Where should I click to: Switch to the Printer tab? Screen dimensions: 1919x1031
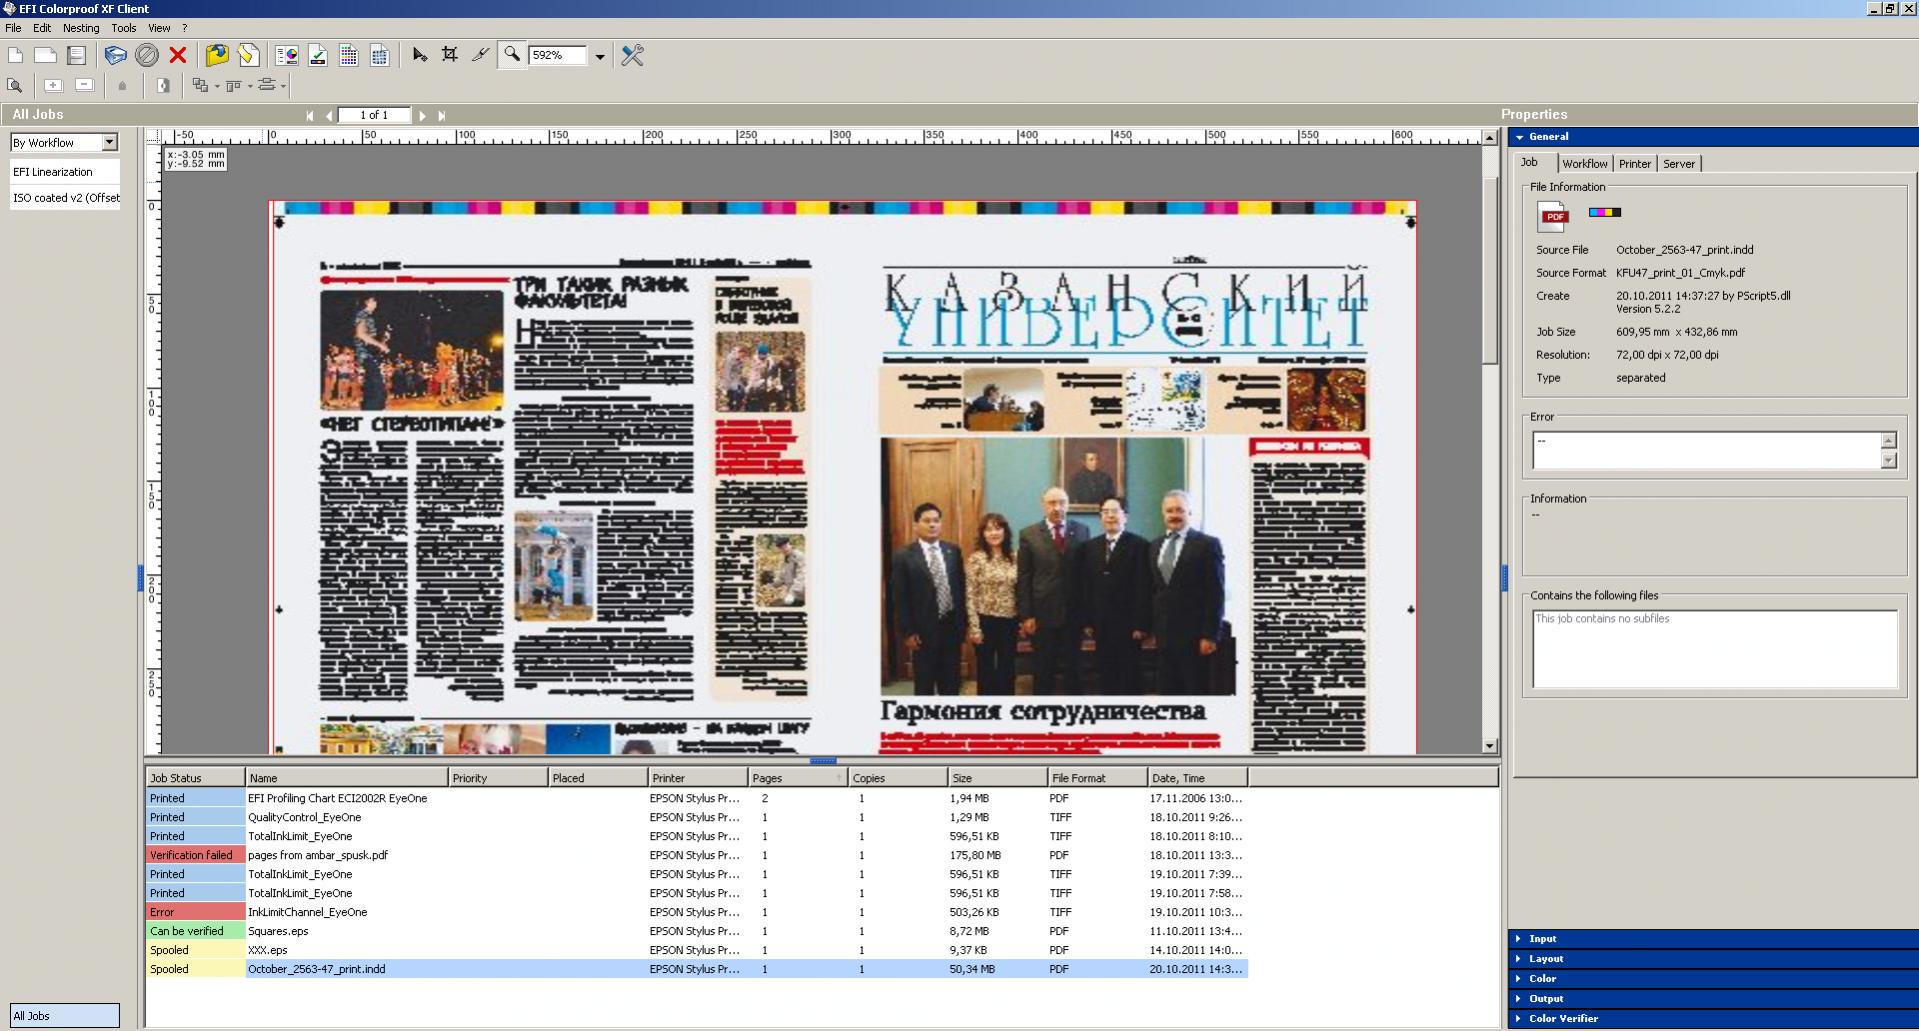[x=1635, y=164]
